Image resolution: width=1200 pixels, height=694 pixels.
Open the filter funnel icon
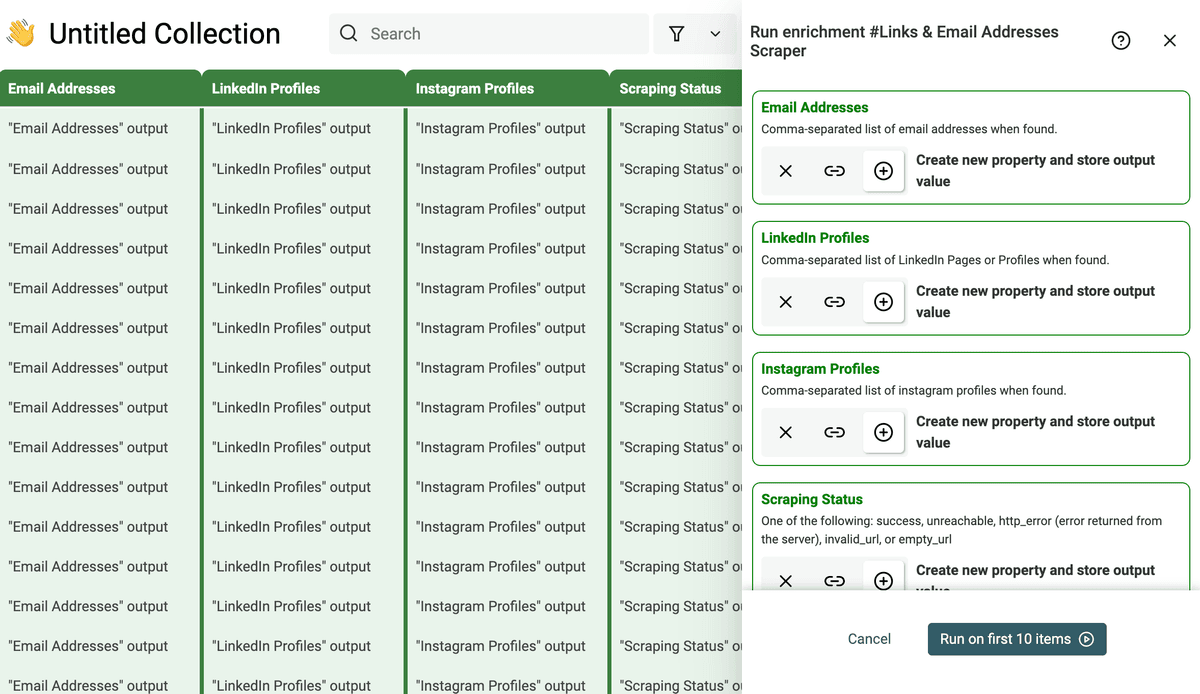[x=677, y=34]
